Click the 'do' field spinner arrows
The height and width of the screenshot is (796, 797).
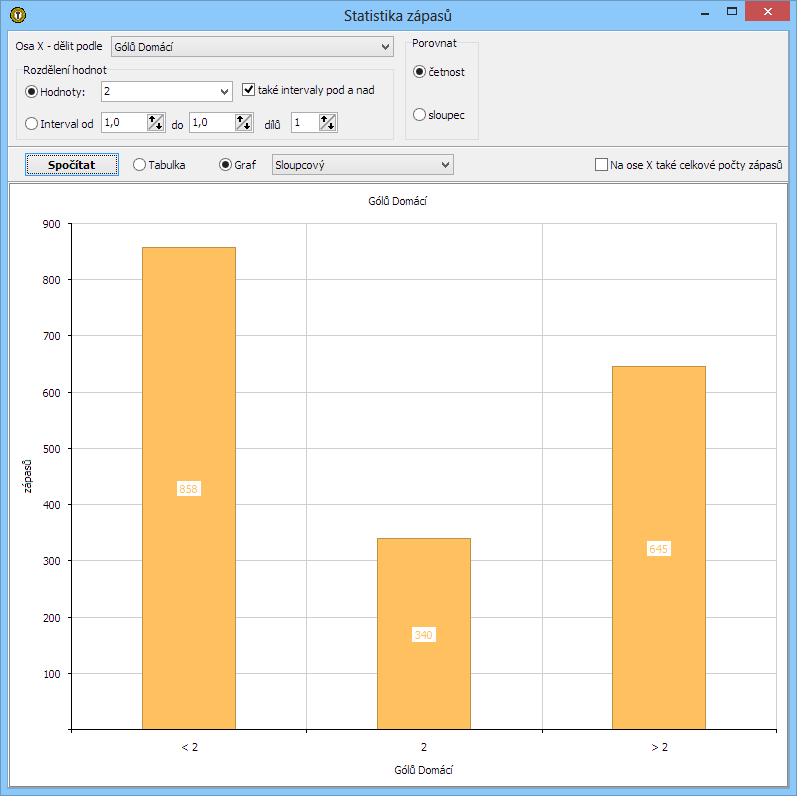click(x=243, y=123)
